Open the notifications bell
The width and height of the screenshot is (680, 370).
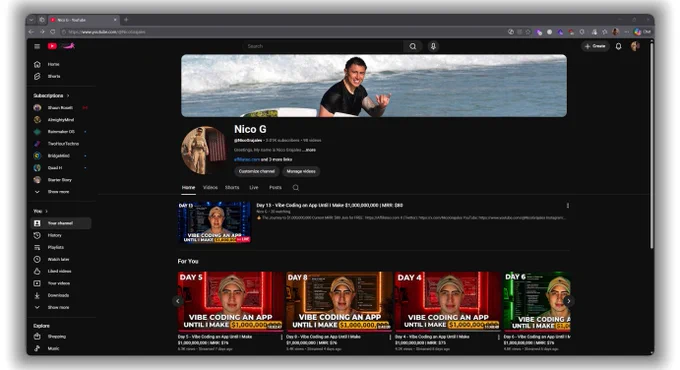(618, 46)
